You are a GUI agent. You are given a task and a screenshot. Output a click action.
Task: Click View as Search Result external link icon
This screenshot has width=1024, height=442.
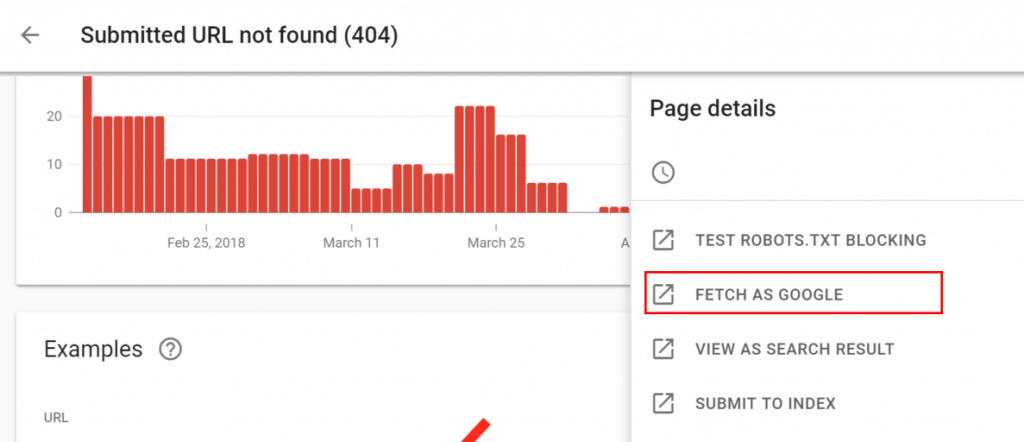(x=663, y=349)
